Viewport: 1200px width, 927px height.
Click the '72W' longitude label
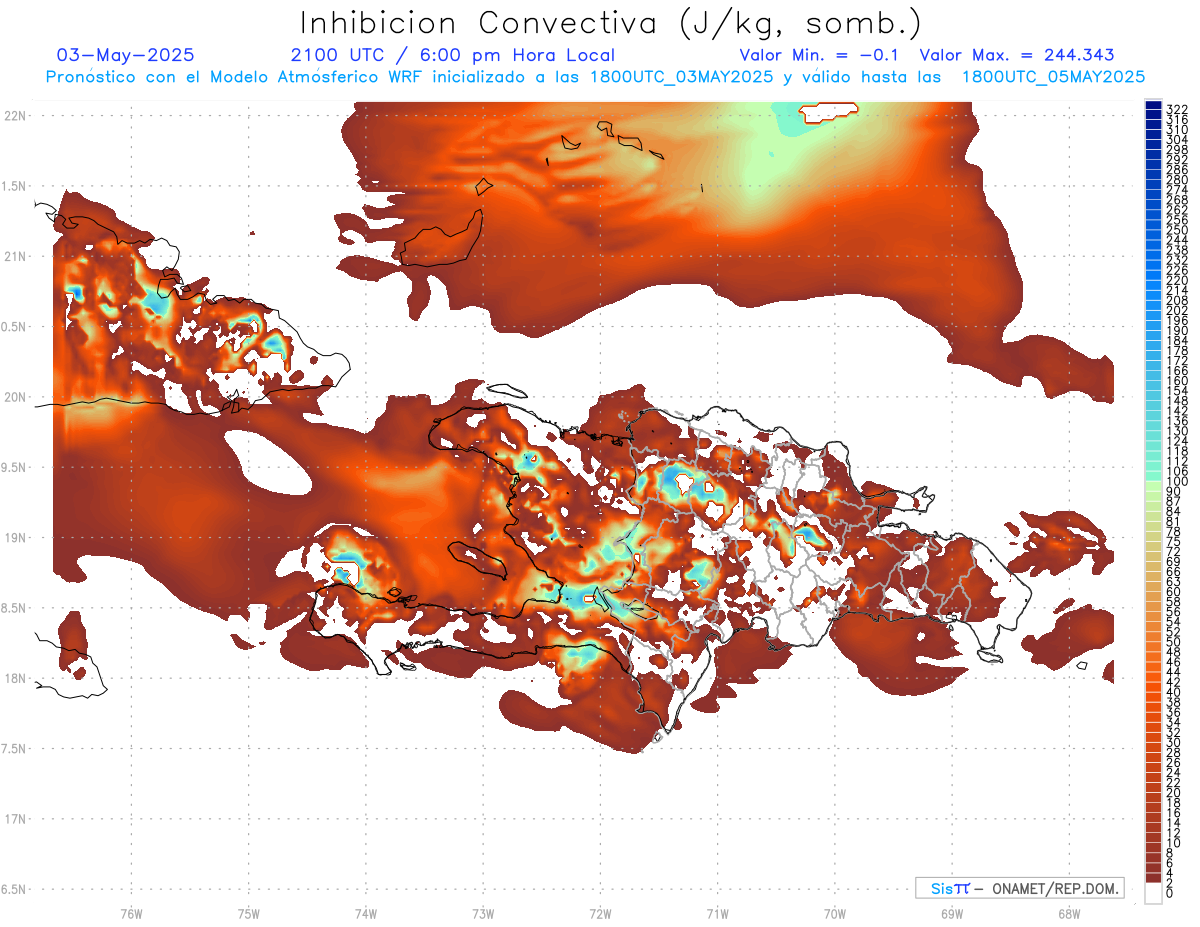pos(600,913)
